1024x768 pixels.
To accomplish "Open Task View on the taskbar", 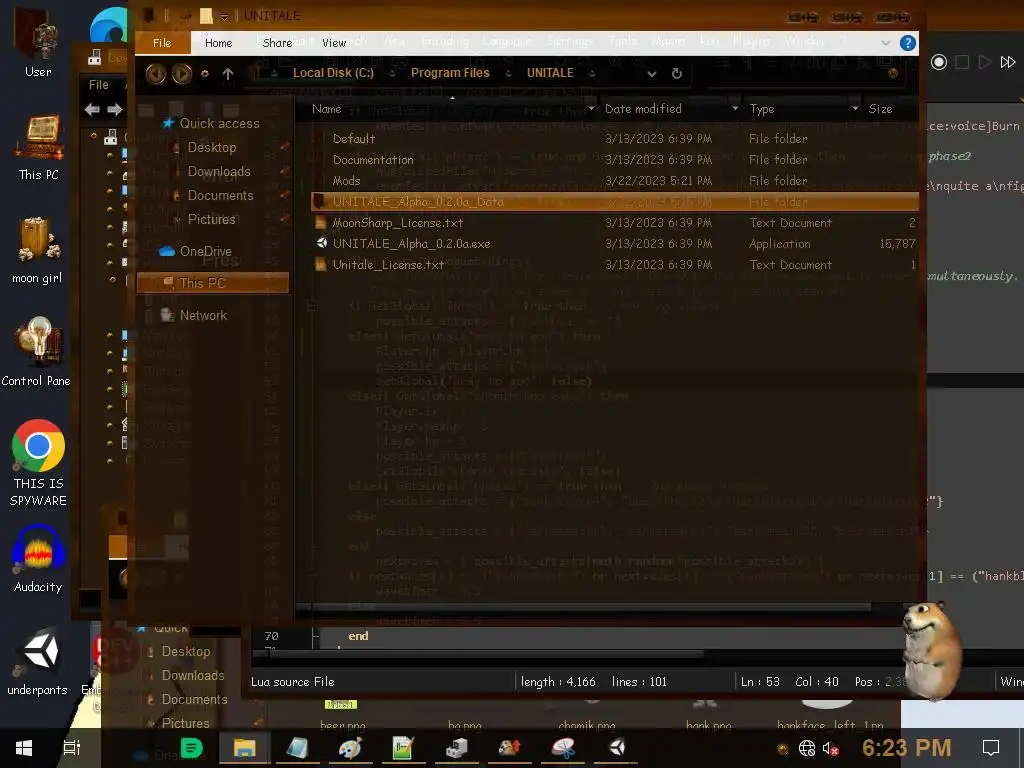I will coord(72,748).
